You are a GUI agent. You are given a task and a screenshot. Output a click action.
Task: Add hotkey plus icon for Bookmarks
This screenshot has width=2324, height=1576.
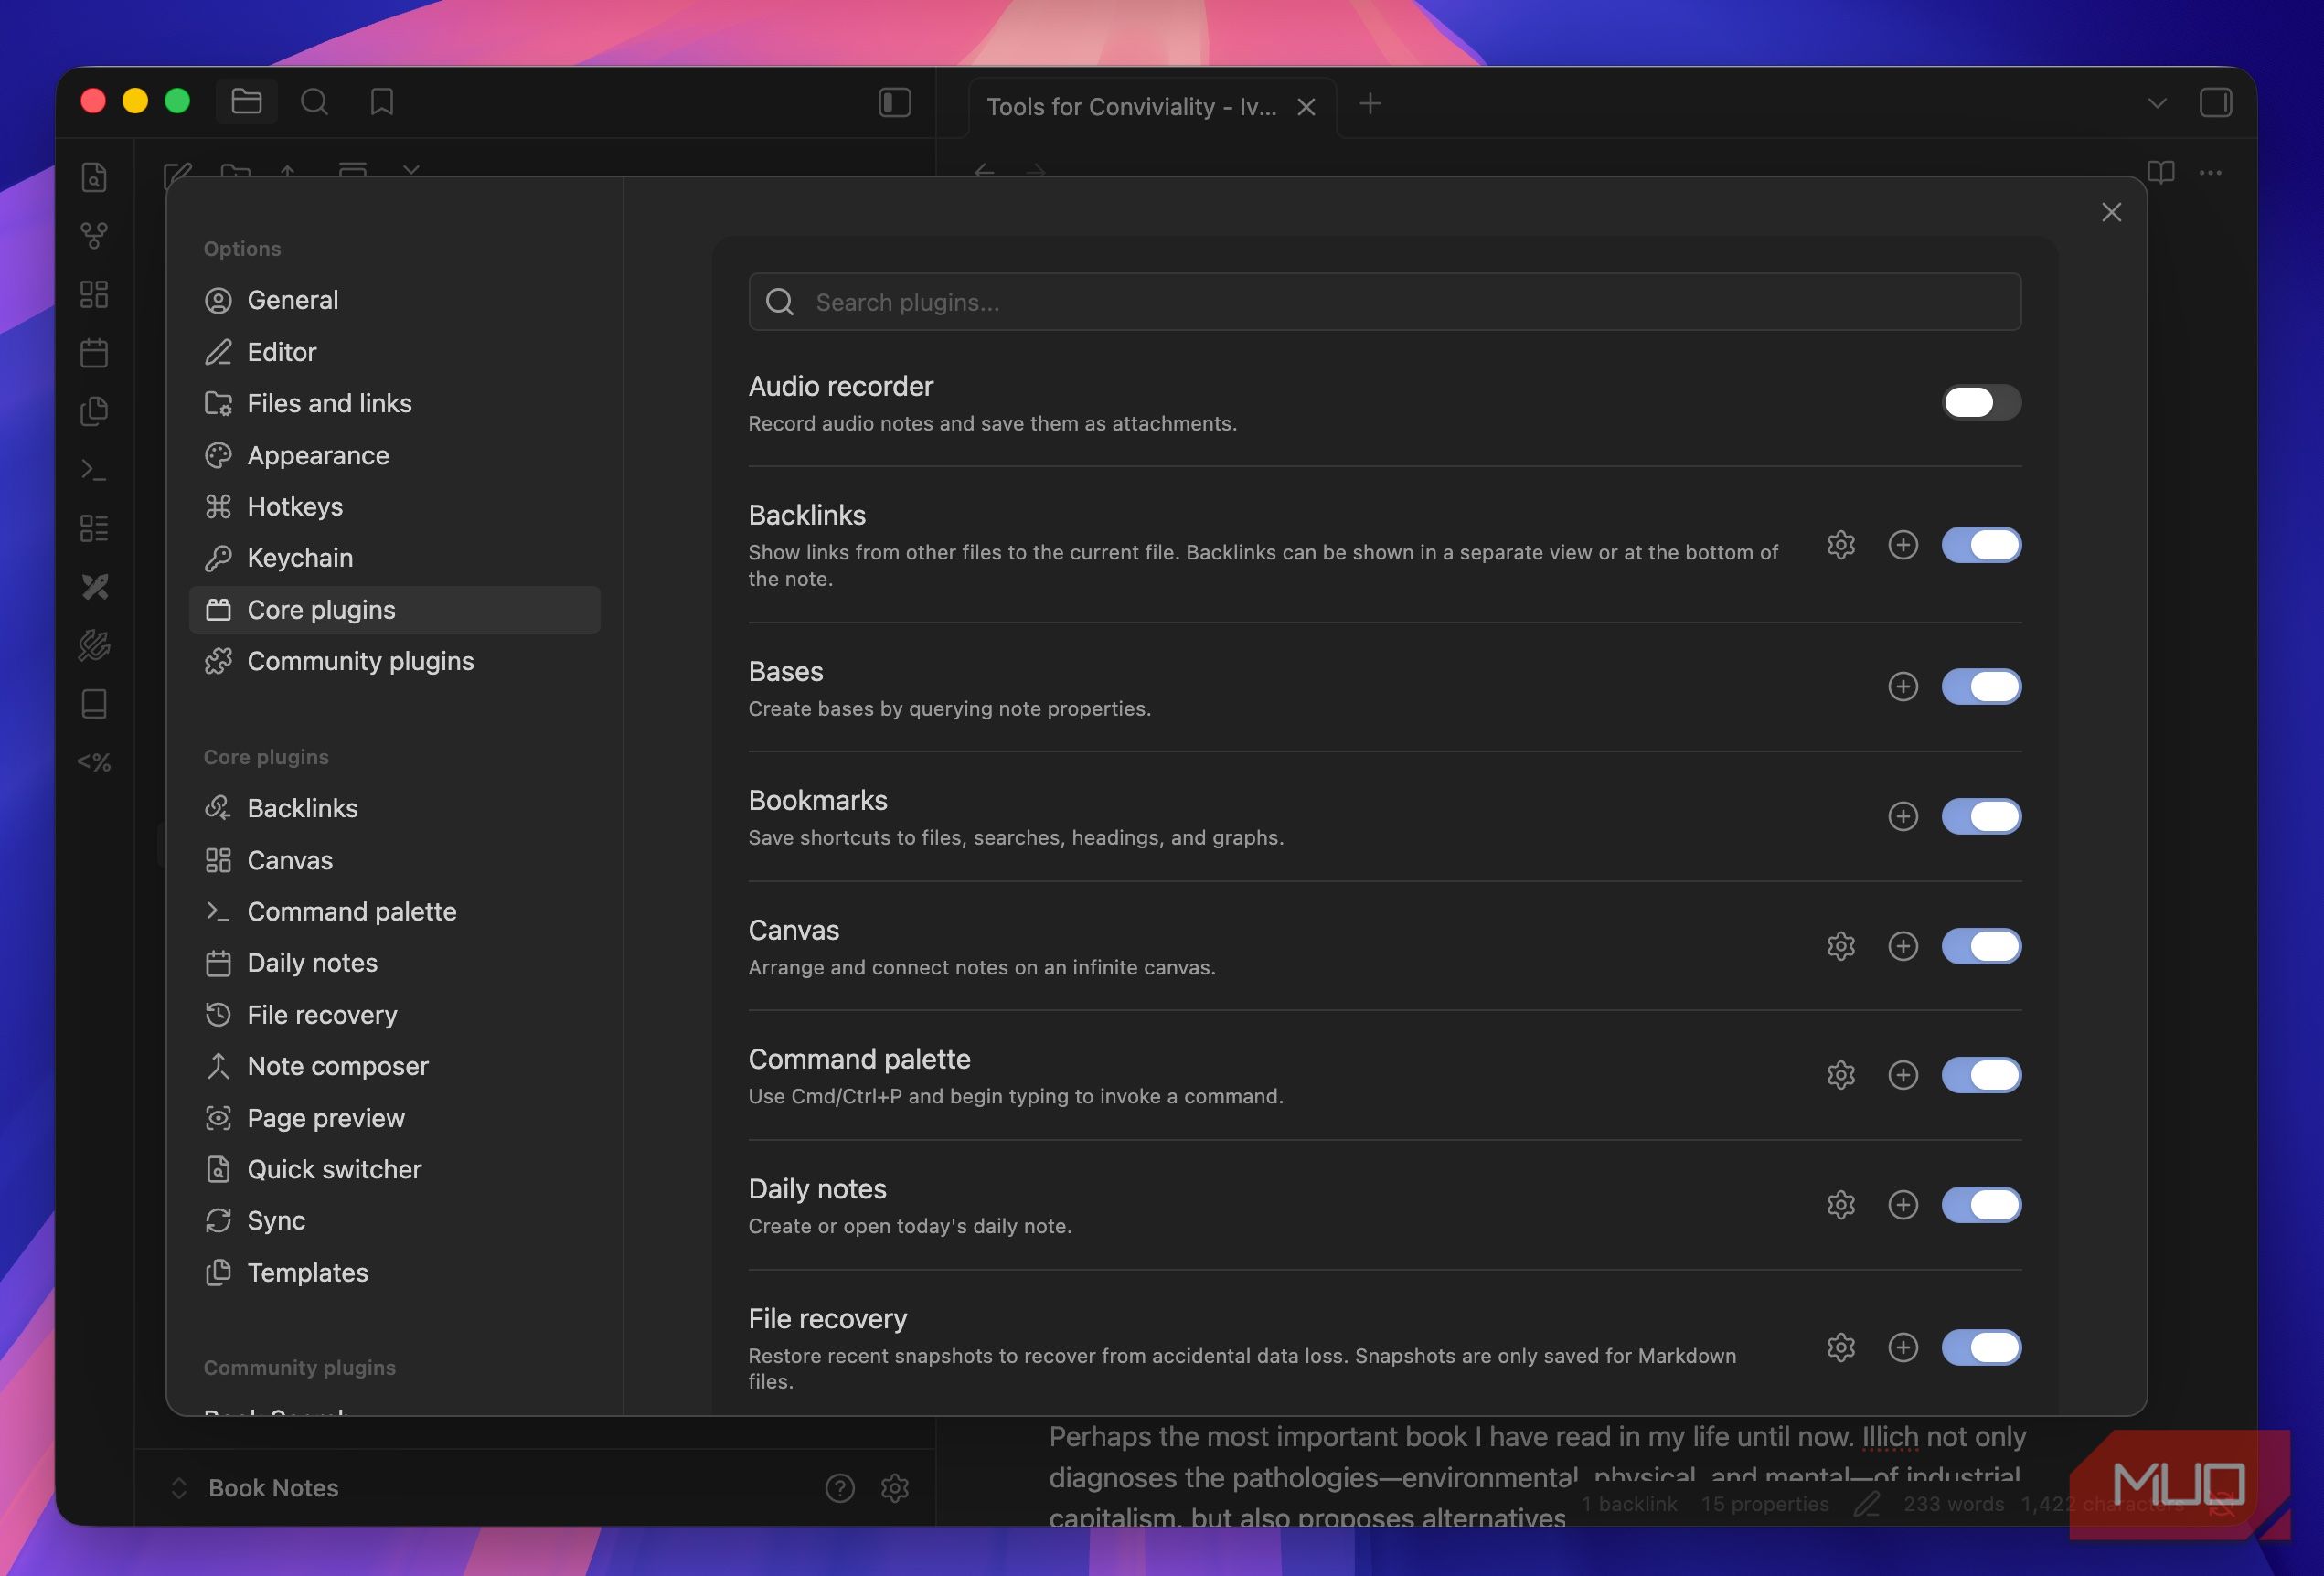pyautogui.click(x=1902, y=816)
